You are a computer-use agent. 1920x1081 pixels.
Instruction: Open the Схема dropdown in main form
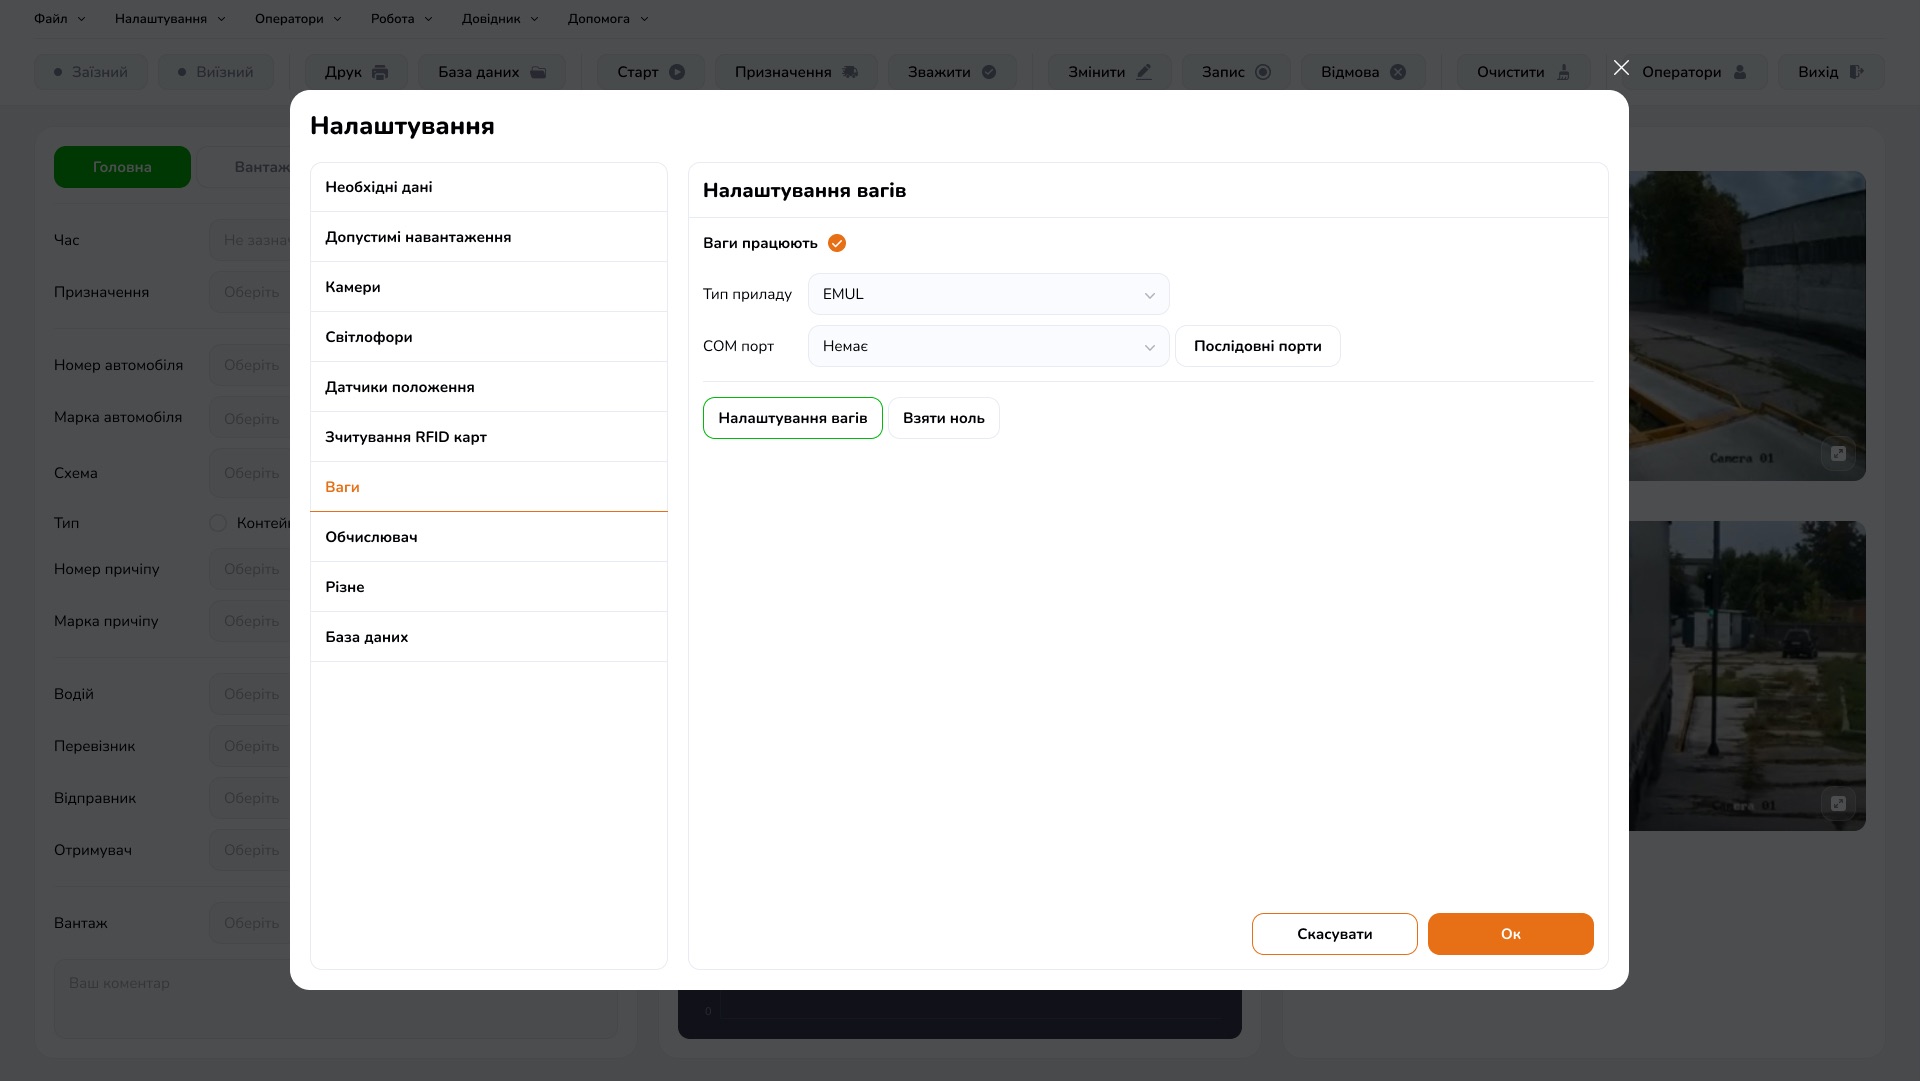(250, 473)
